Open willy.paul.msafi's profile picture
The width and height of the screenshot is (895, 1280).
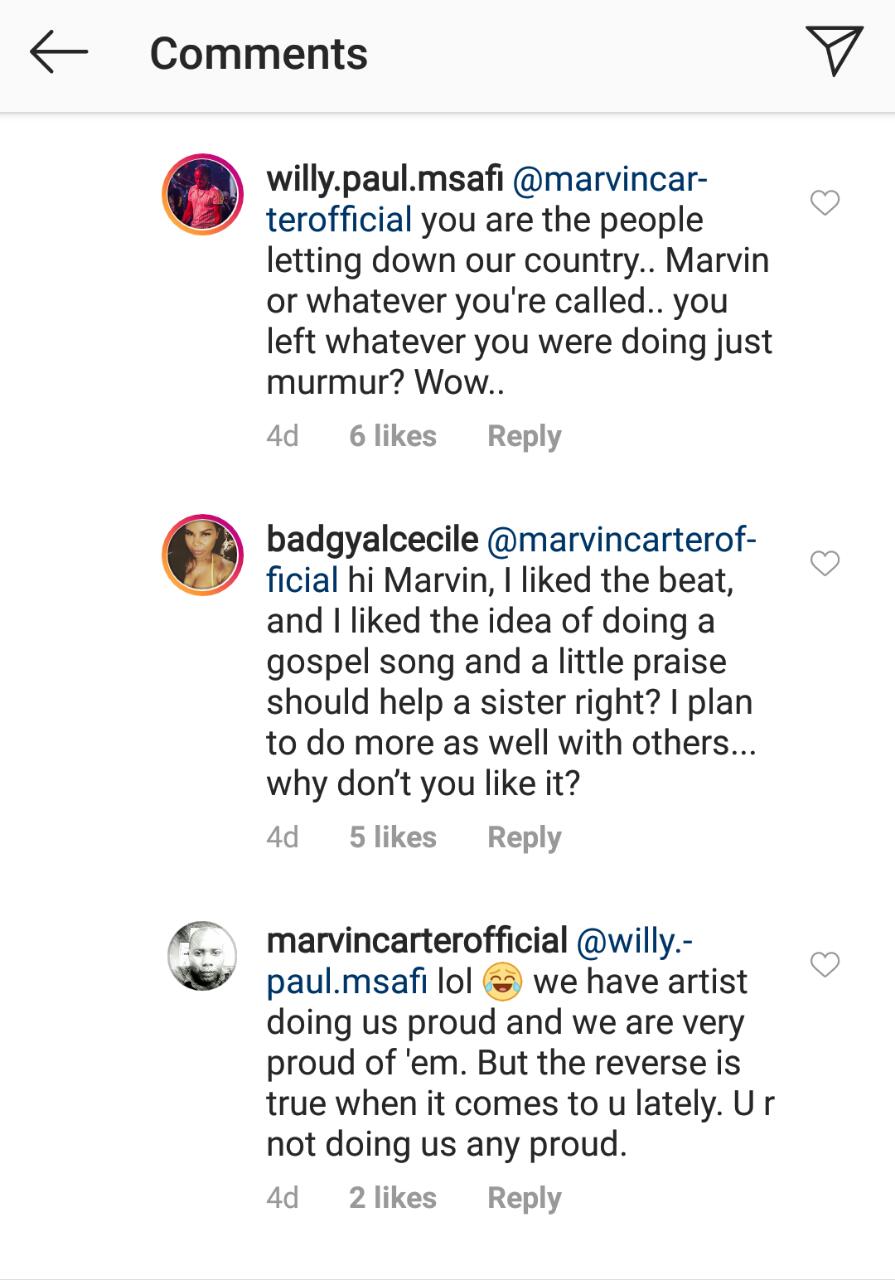pos(203,195)
